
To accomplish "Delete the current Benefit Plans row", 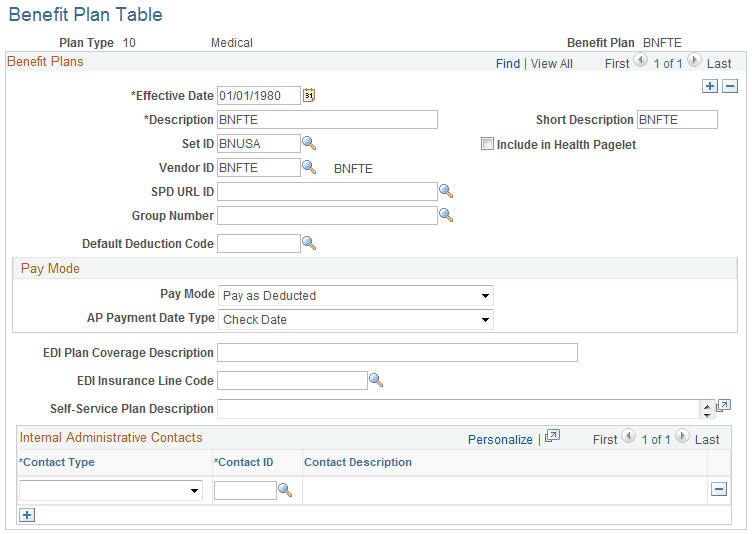I will [730, 86].
